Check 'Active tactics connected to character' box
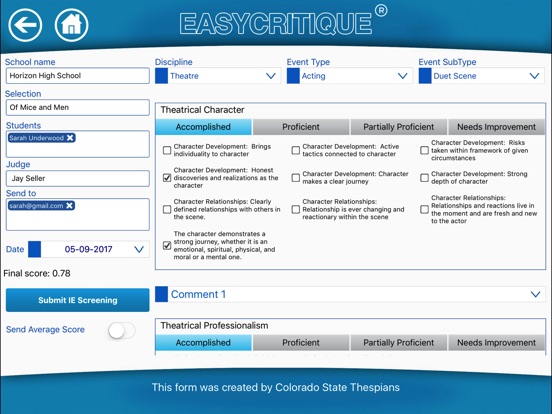This screenshot has width=552, height=414. click(x=296, y=150)
